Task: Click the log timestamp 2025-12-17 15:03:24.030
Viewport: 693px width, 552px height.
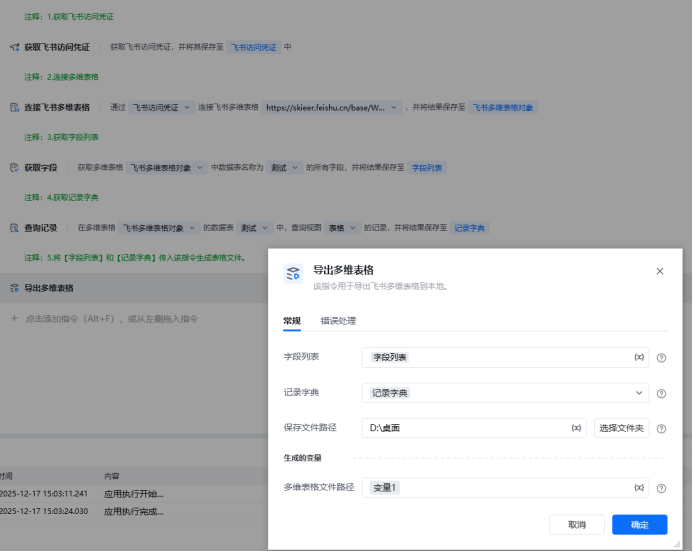Action: (44, 511)
